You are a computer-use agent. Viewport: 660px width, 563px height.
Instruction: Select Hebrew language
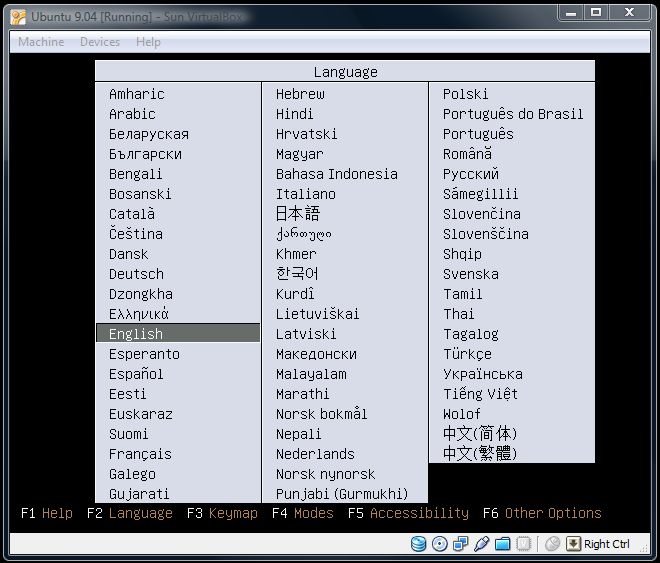coord(300,94)
